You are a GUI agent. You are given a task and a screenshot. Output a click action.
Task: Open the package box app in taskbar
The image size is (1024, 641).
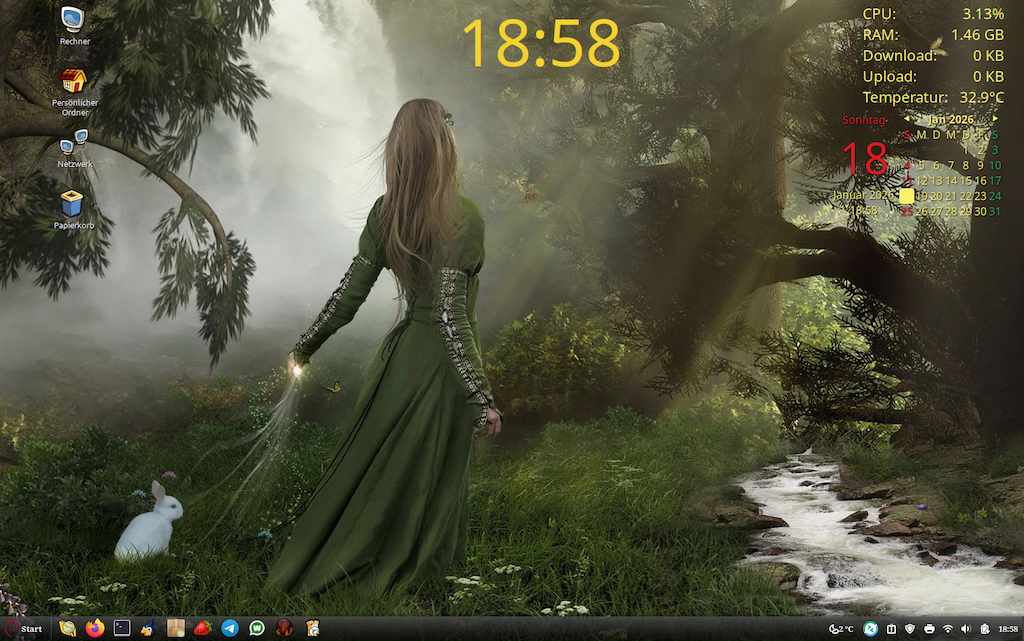pos(176,628)
